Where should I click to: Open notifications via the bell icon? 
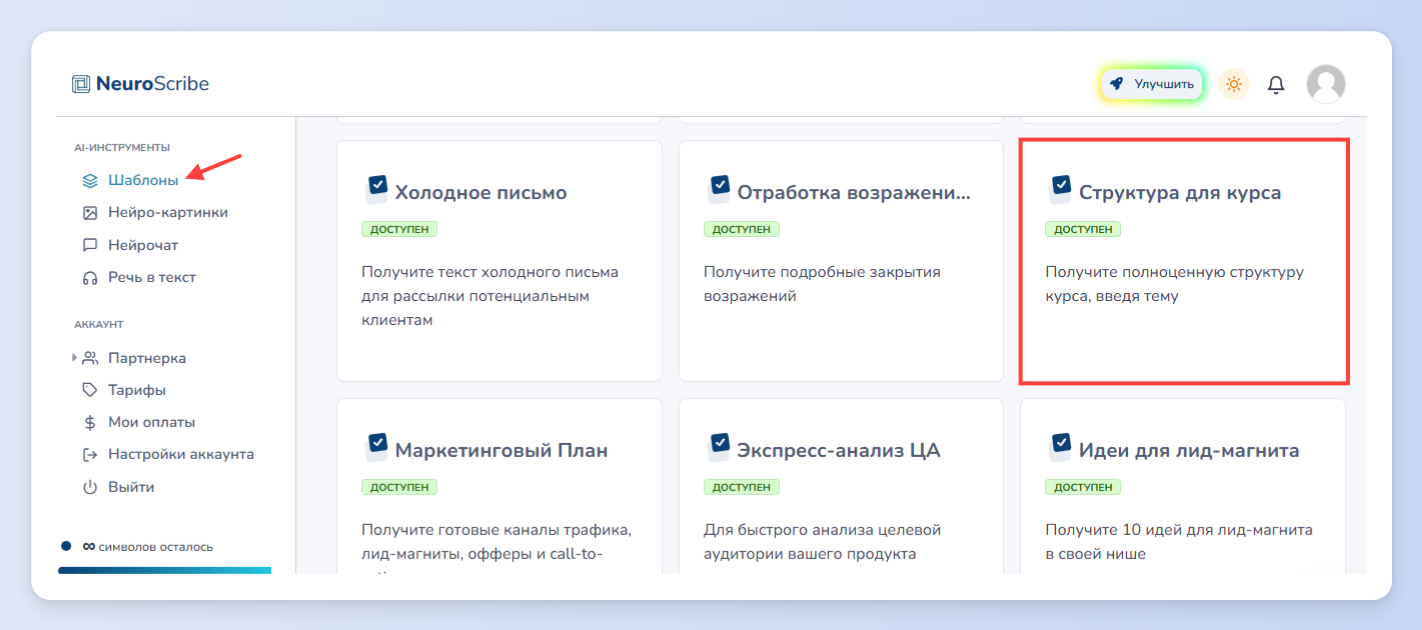[1276, 85]
